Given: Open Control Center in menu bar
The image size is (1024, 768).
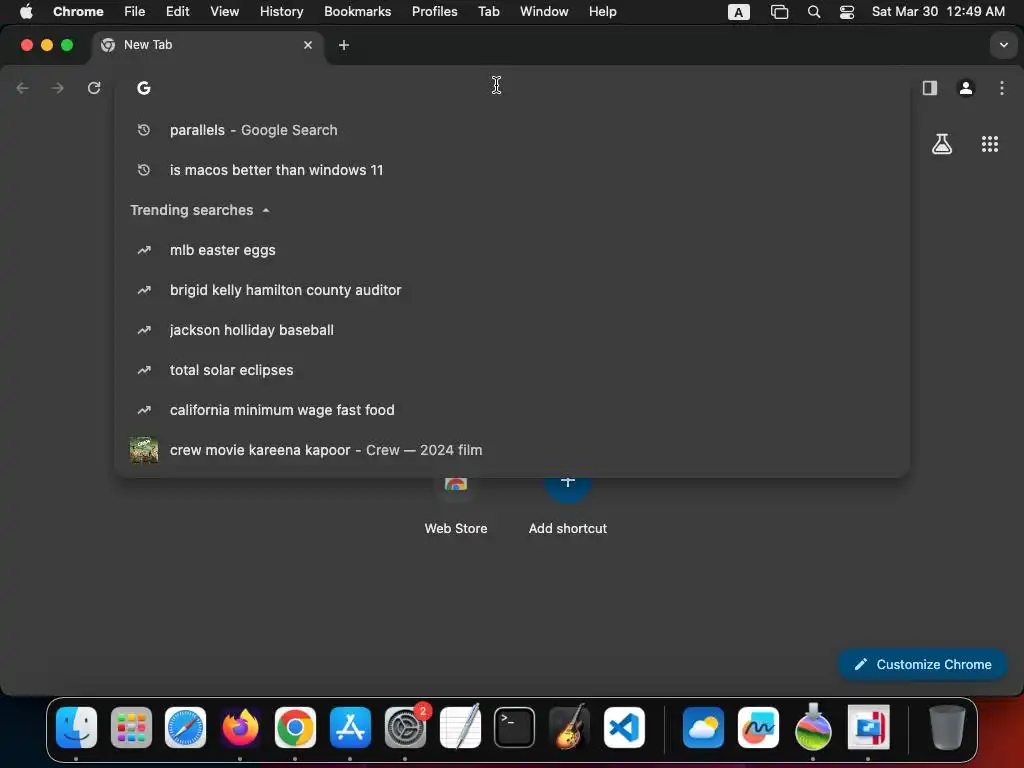Looking at the screenshot, I should (x=847, y=12).
